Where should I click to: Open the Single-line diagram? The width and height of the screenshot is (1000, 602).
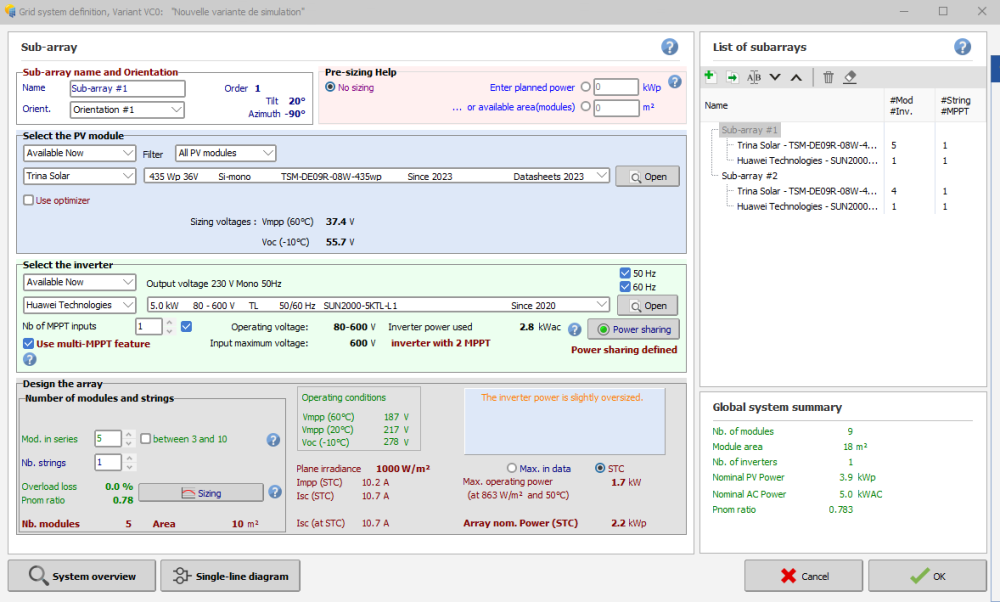pos(230,576)
